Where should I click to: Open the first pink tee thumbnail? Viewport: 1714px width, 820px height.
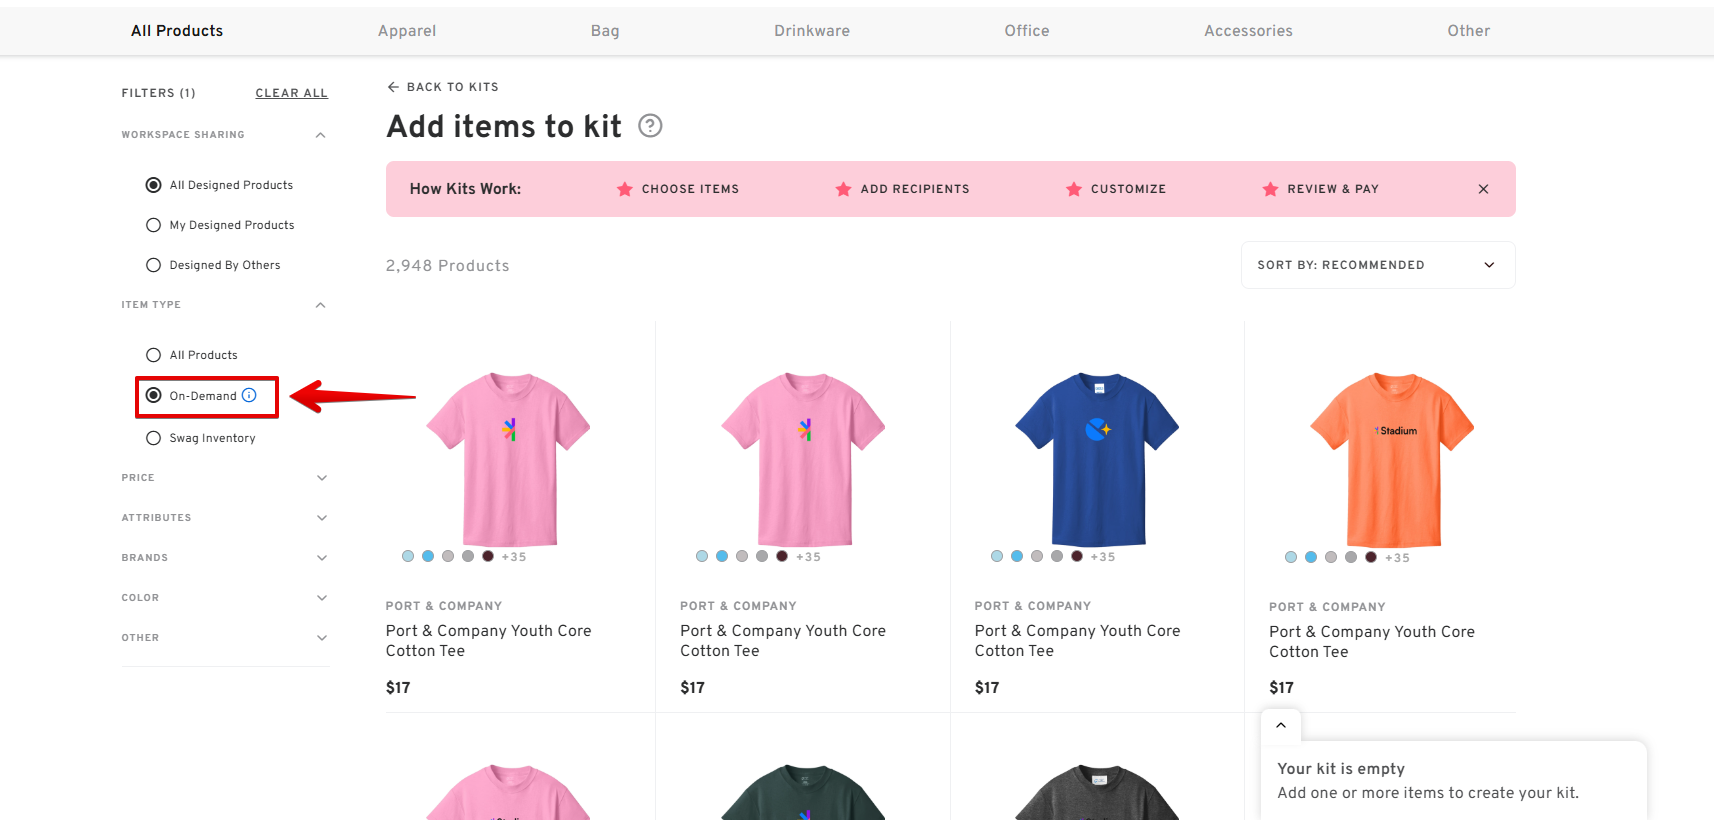point(509,459)
